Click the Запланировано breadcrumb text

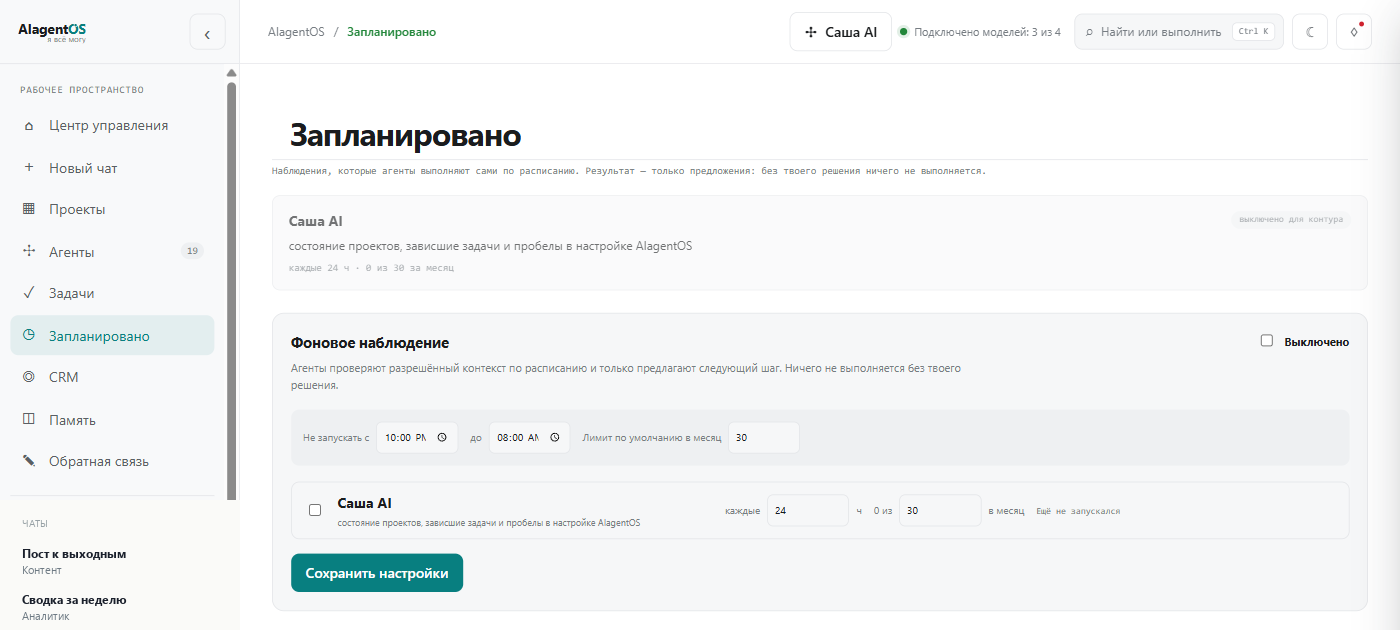[x=391, y=32]
